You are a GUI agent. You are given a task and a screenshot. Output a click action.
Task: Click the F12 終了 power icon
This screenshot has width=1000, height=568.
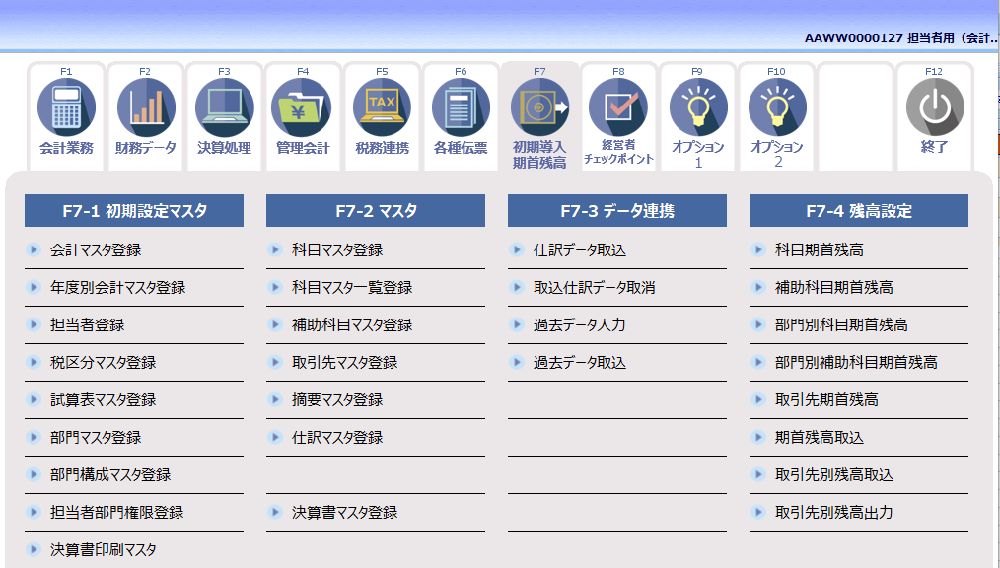(934, 107)
